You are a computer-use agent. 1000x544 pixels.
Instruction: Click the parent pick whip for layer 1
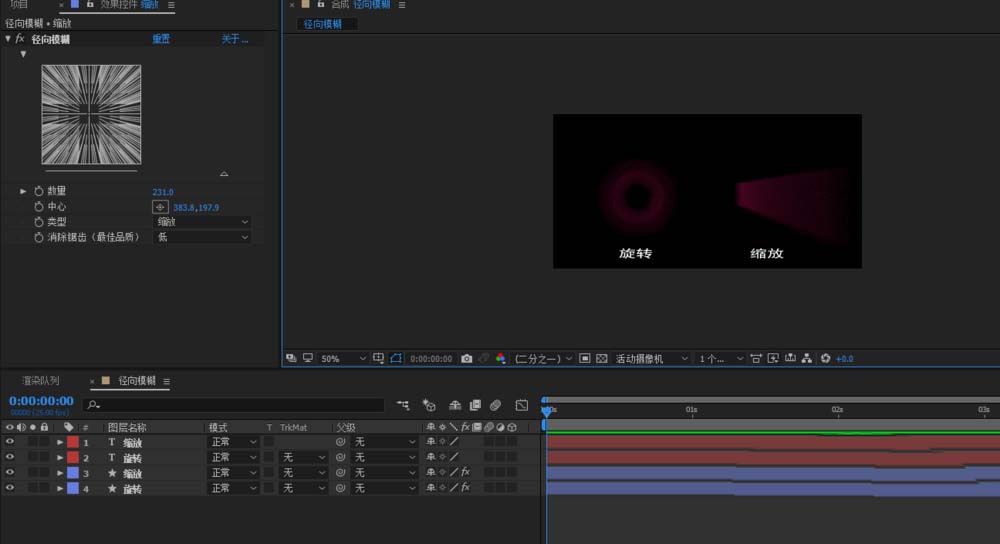[341, 441]
